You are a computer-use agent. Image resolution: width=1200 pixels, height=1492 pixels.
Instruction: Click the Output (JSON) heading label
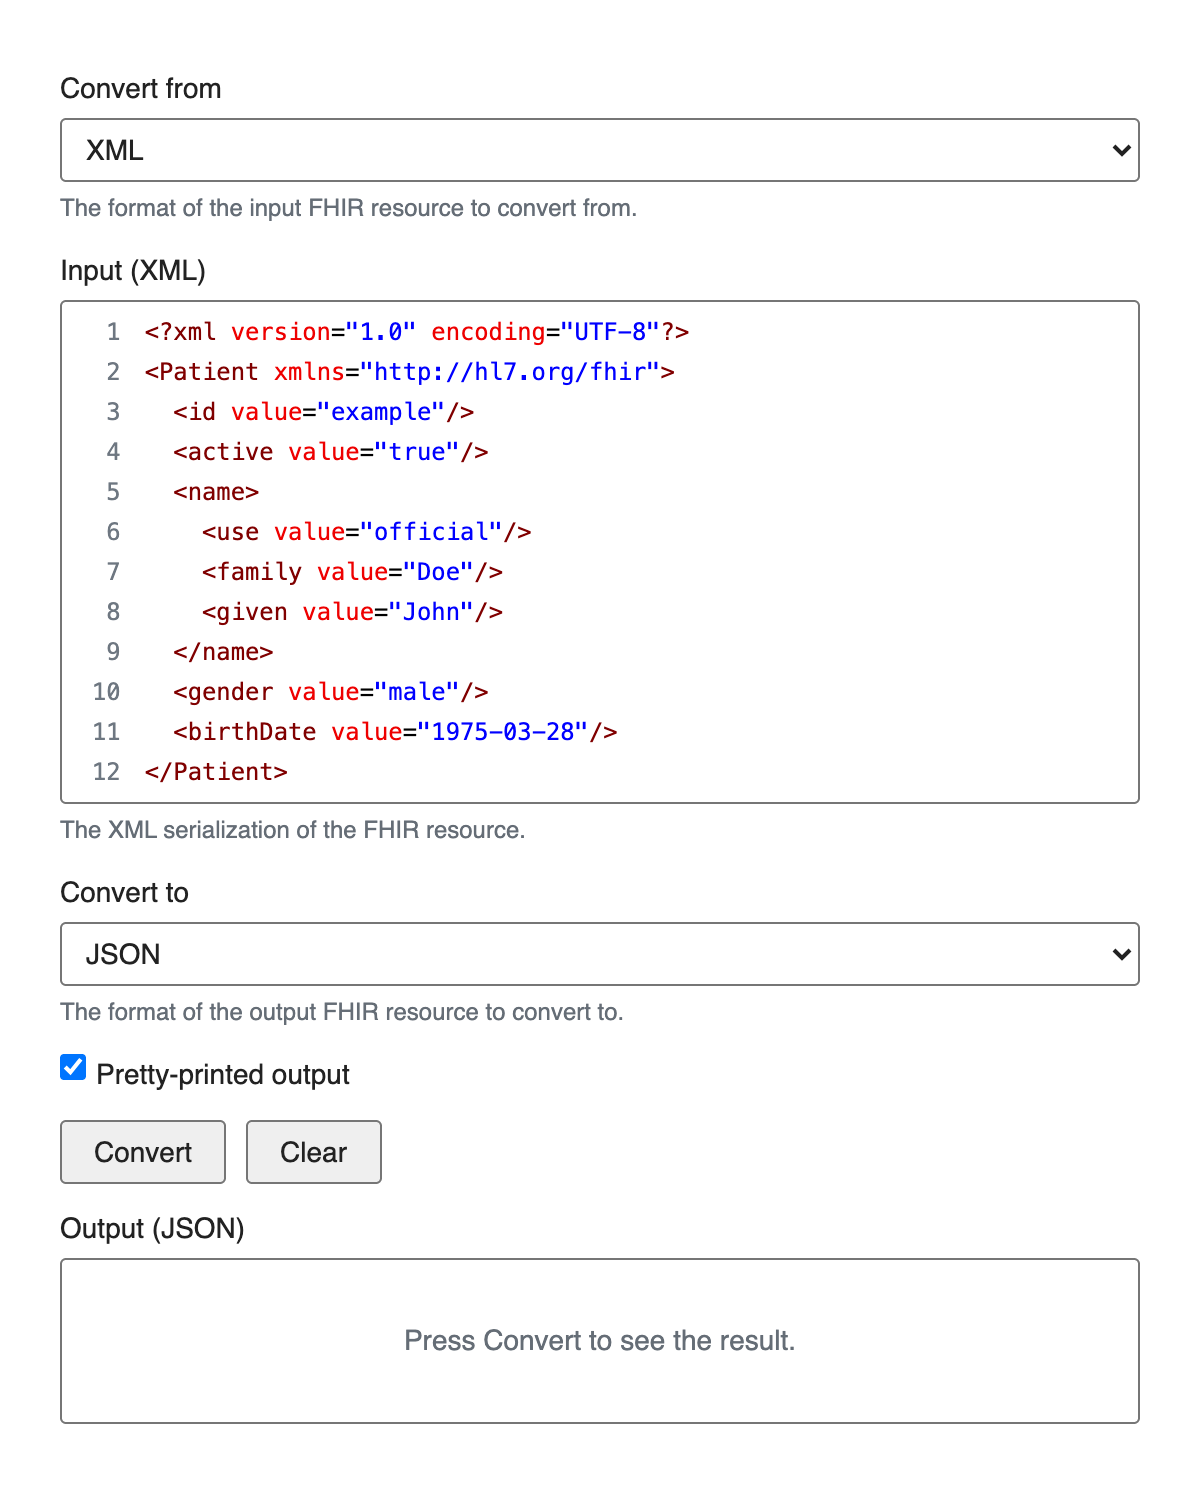(x=152, y=1228)
